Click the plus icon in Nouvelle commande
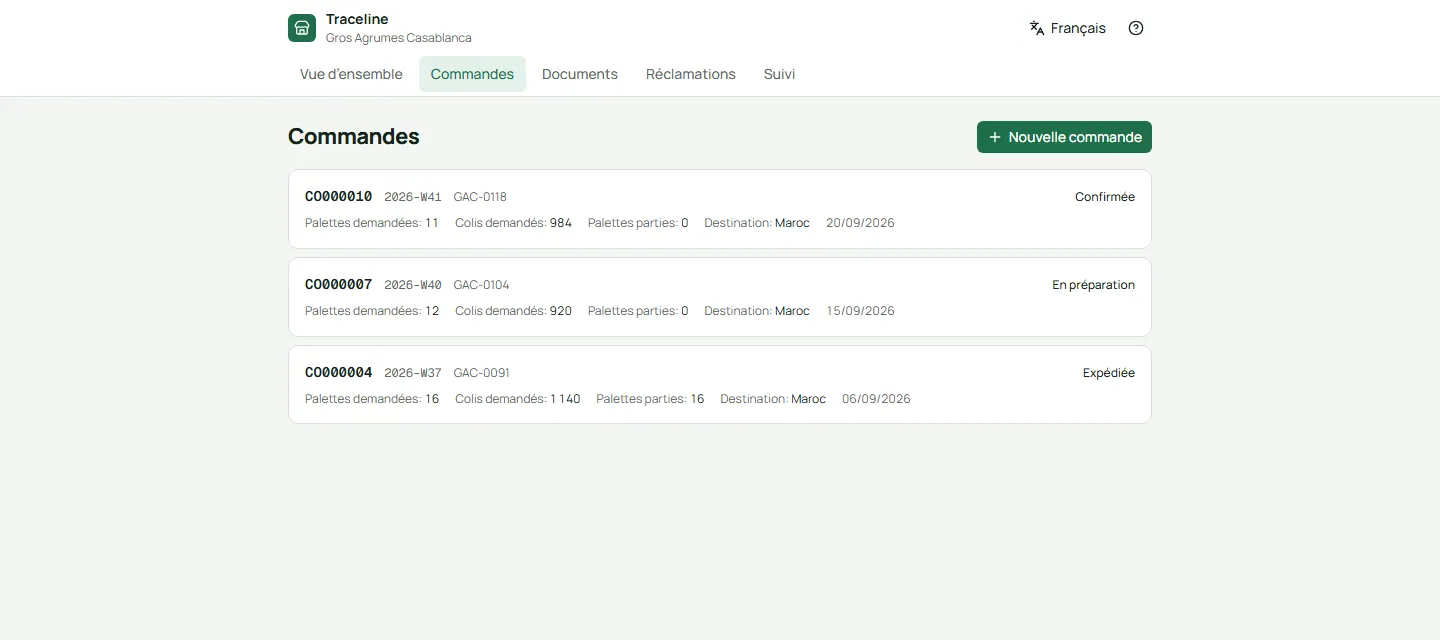Image resolution: width=1440 pixels, height=640 pixels. click(995, 137)
